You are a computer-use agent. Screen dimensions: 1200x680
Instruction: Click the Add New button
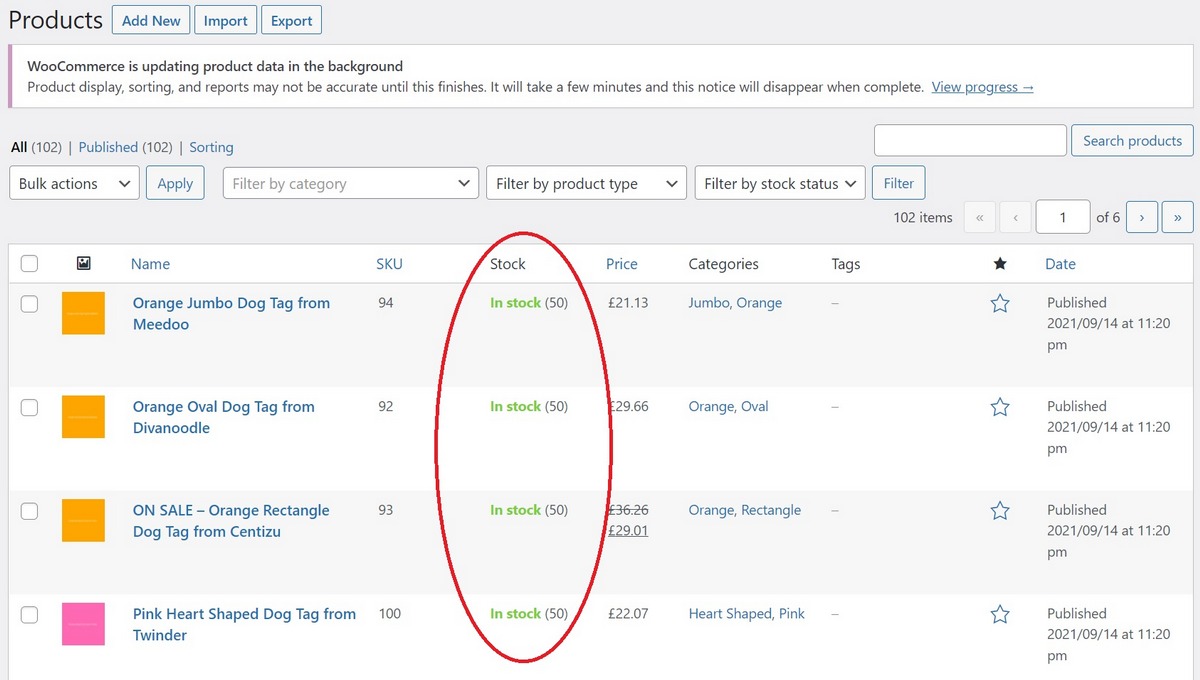(151, 20)
